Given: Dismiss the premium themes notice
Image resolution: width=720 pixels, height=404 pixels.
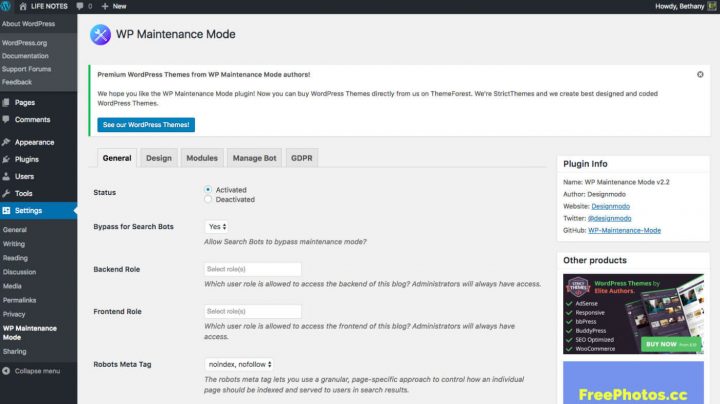Looking at the screenshot, I should (700, 74).
